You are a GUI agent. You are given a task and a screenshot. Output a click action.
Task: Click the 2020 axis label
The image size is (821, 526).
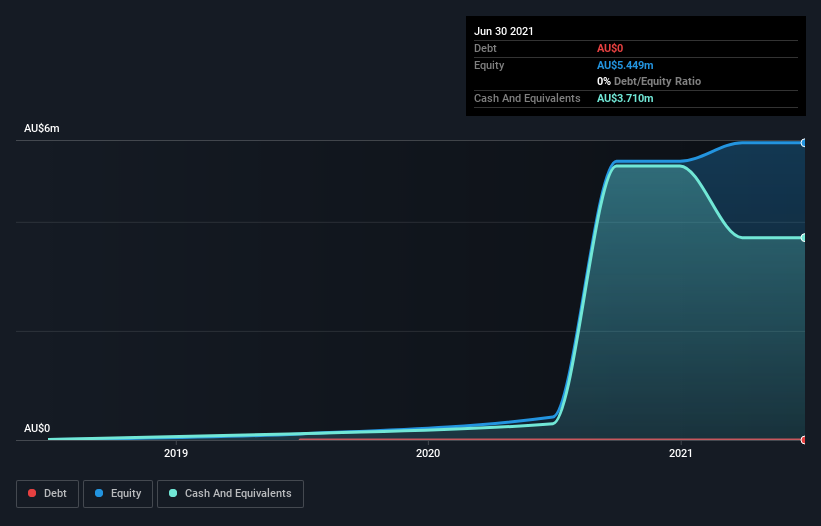(x=428, y=453)
